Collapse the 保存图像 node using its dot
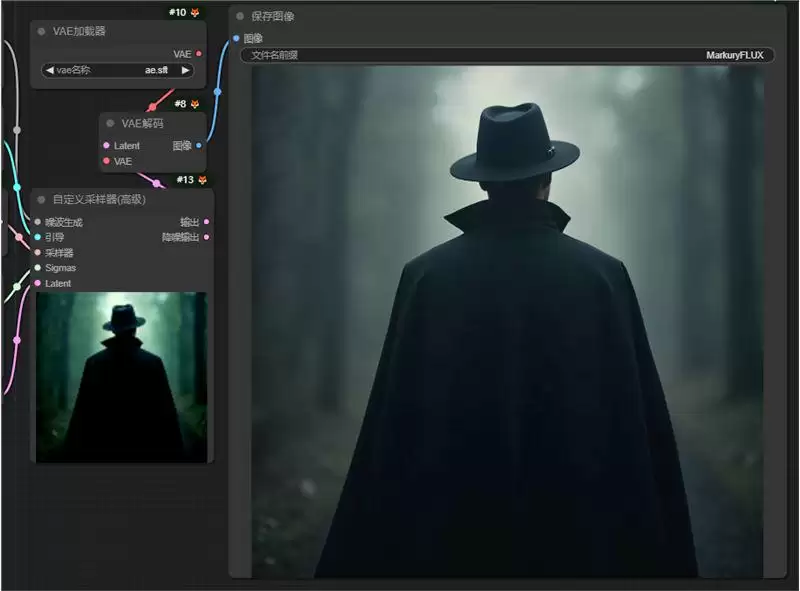 coord(240,16)
